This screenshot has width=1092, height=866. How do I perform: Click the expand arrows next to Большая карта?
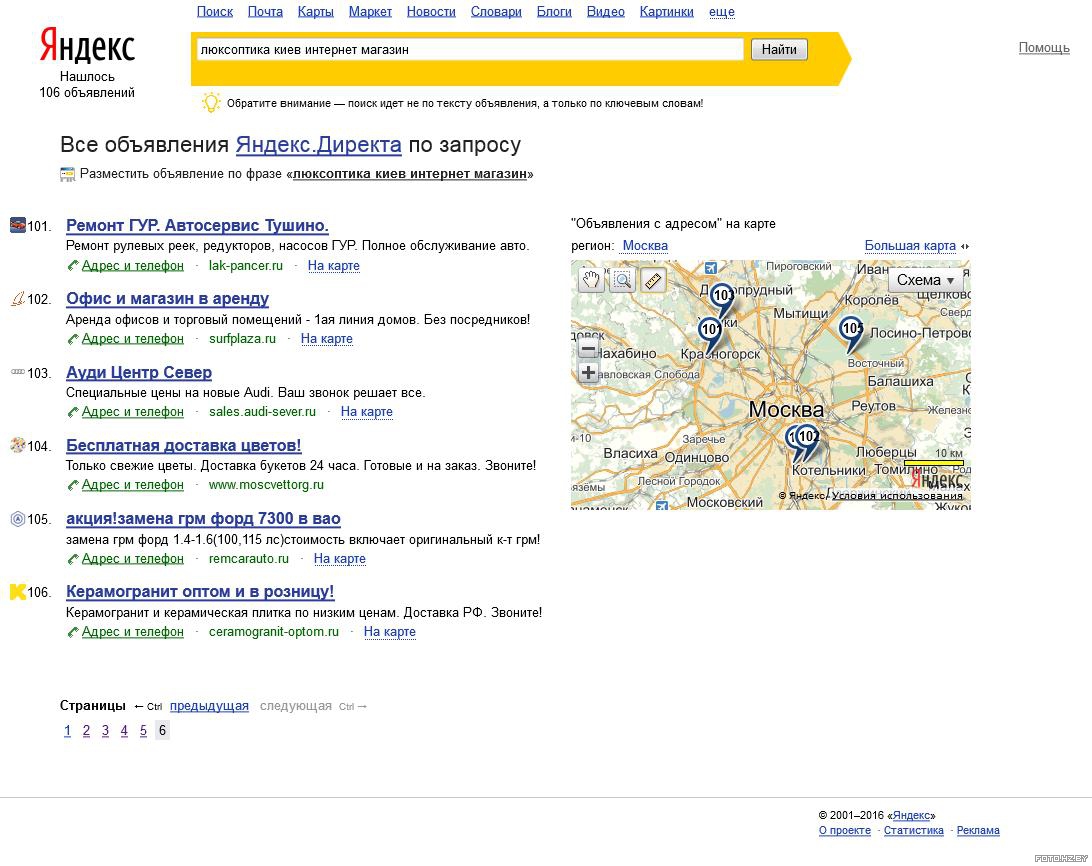pos(965,246)
